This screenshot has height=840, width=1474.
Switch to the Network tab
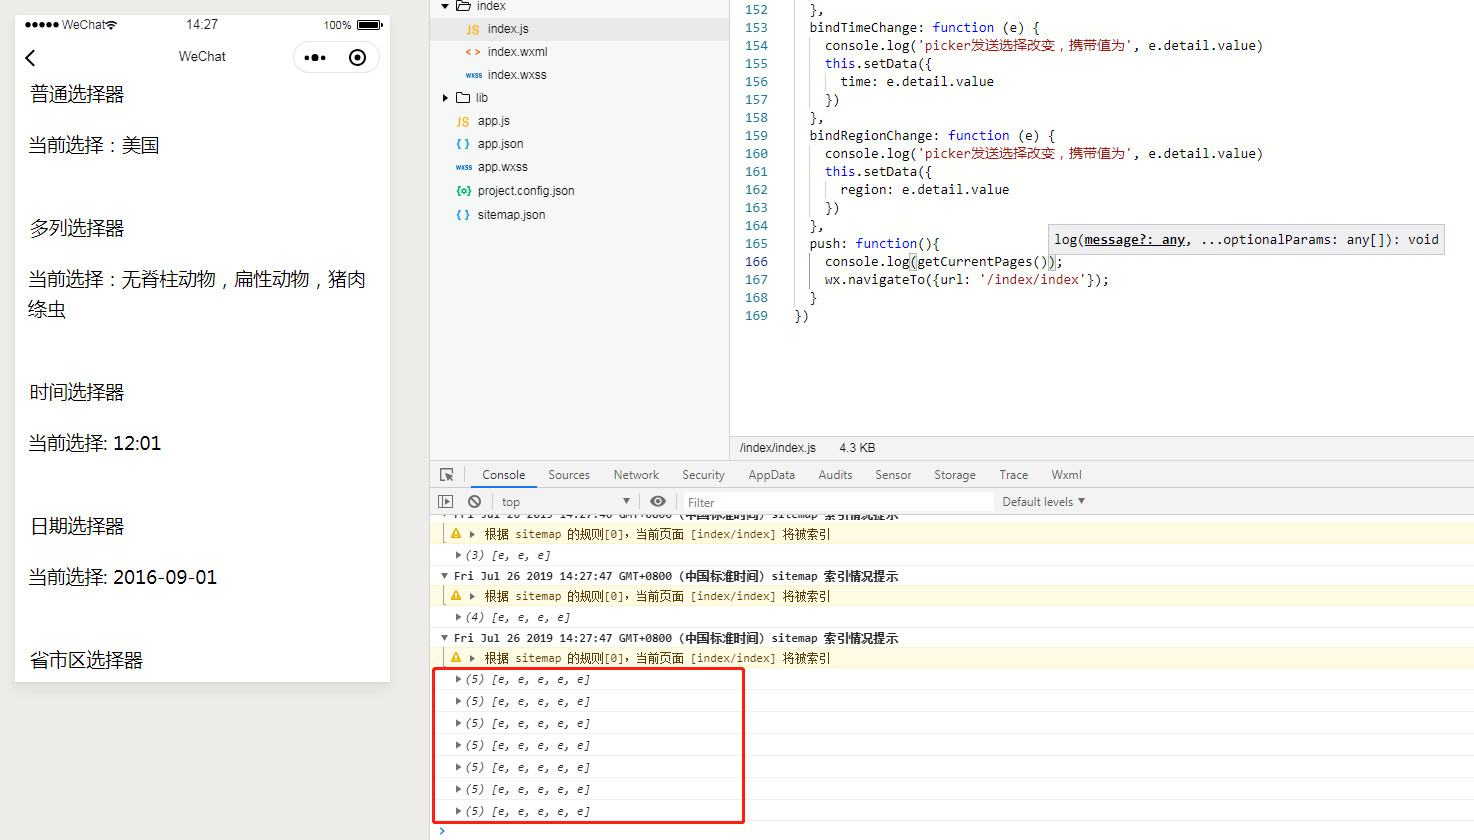[x=636, y=475]
